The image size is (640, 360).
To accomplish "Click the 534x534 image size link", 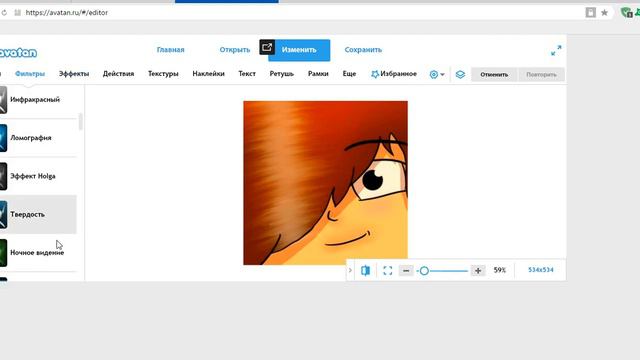I will [x=541, y=270].
